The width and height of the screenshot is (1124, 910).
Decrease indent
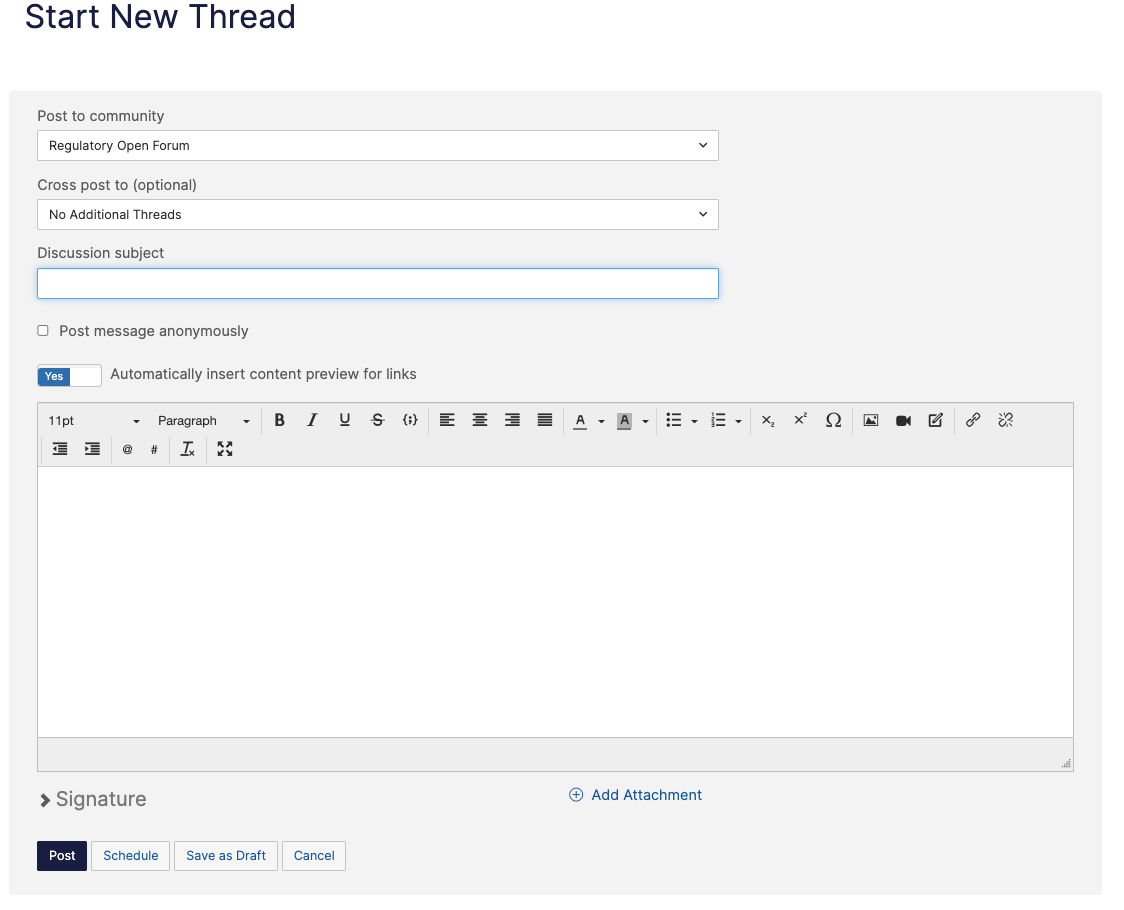click(x=60, y=449)
